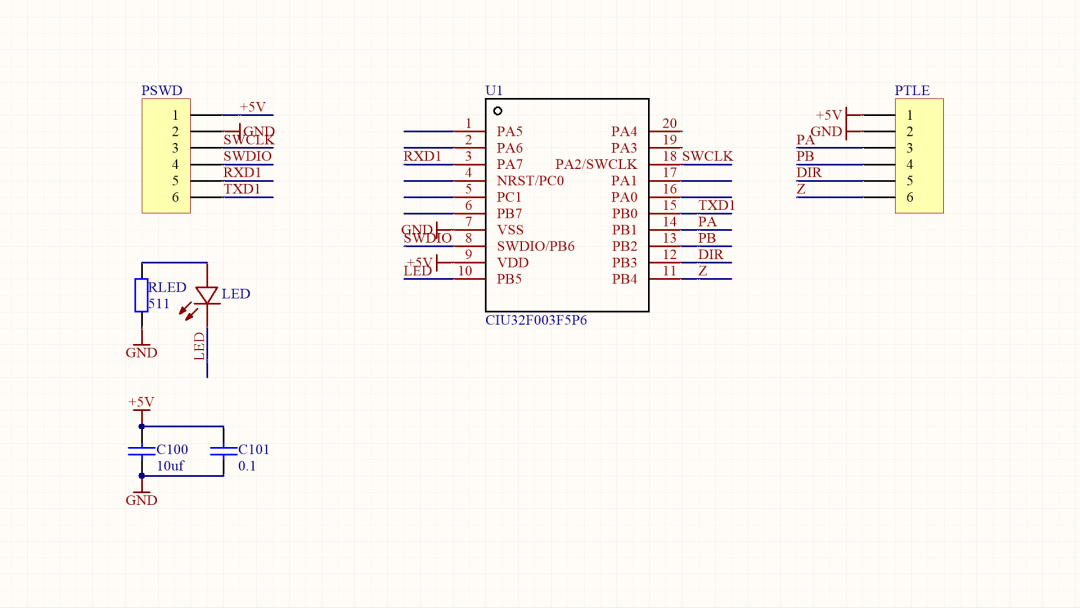Click the 0.1 capacitor value
Image resolution: width=1080 pixels, height=608 pixels.
pyautogui.click(x=247, y=466)
